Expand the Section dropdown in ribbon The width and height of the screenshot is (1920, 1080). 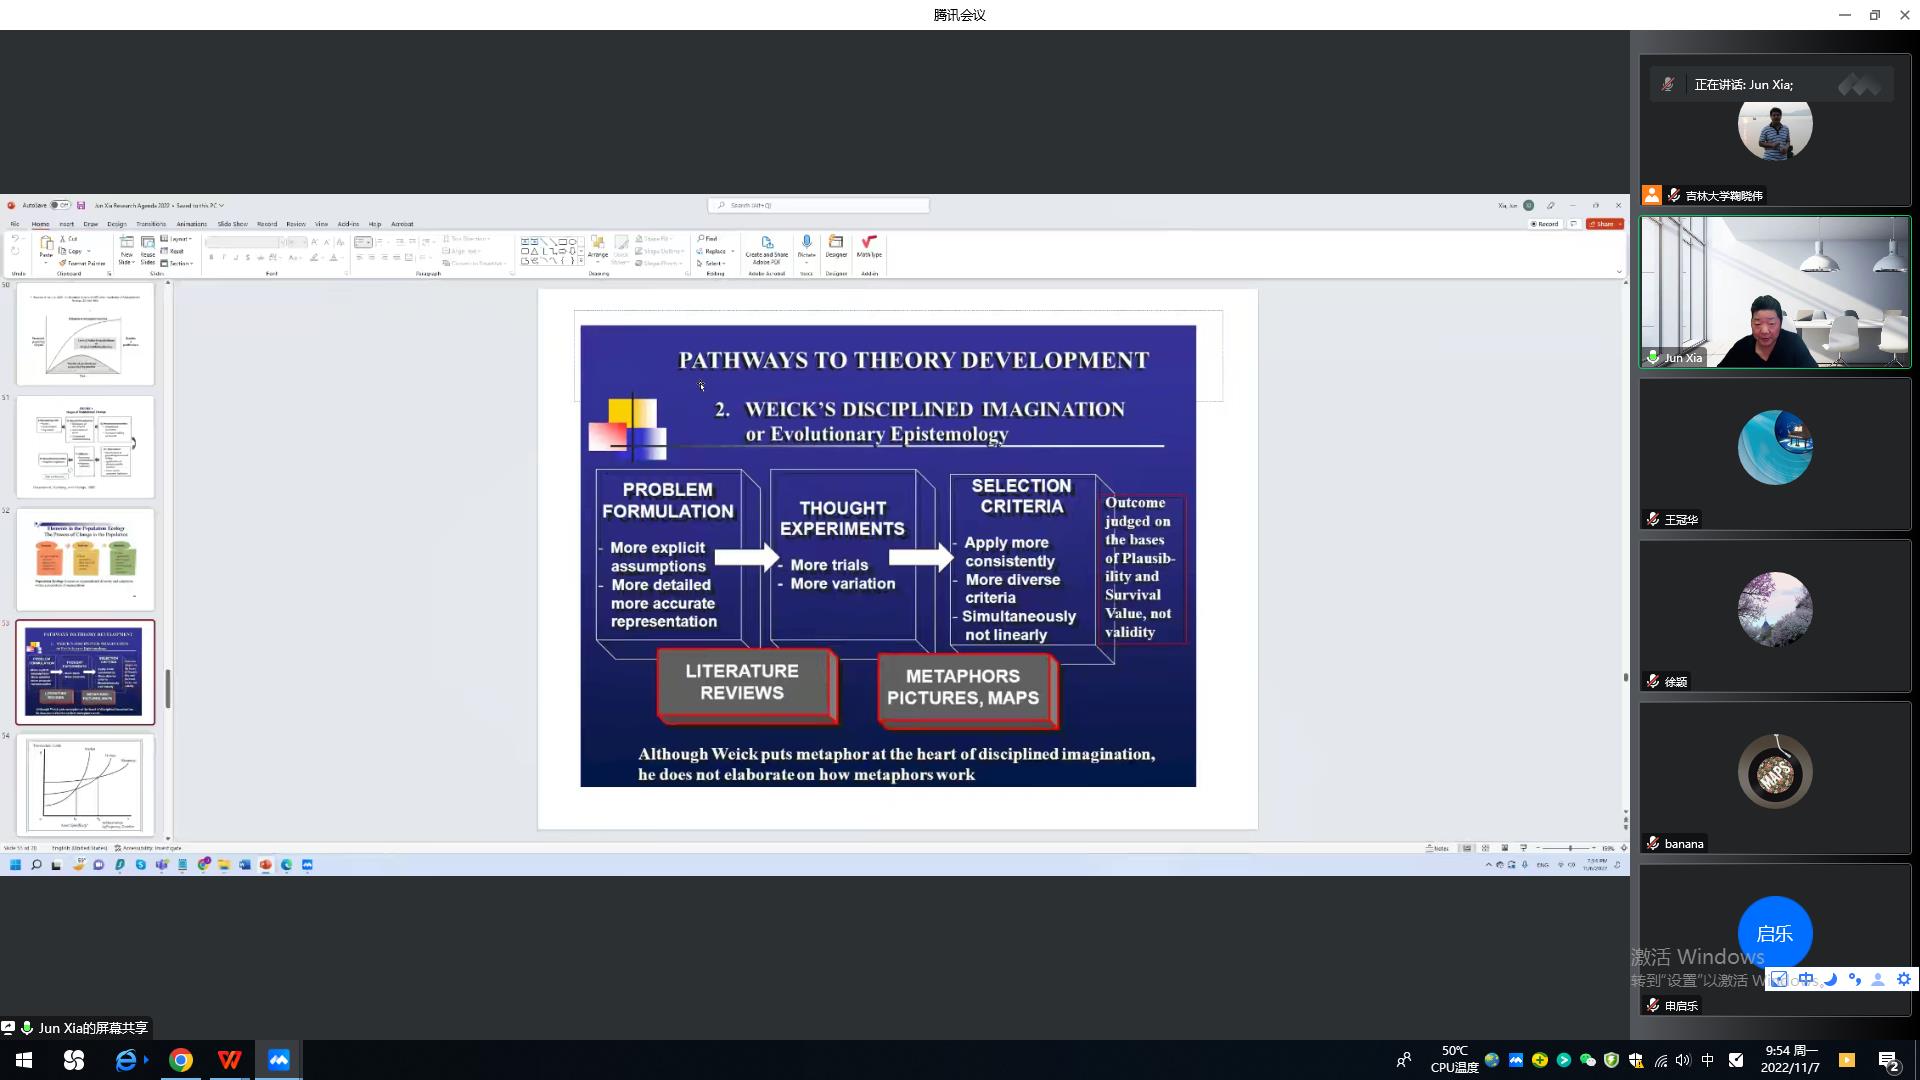pyautogui.click(x=177, y=263)
